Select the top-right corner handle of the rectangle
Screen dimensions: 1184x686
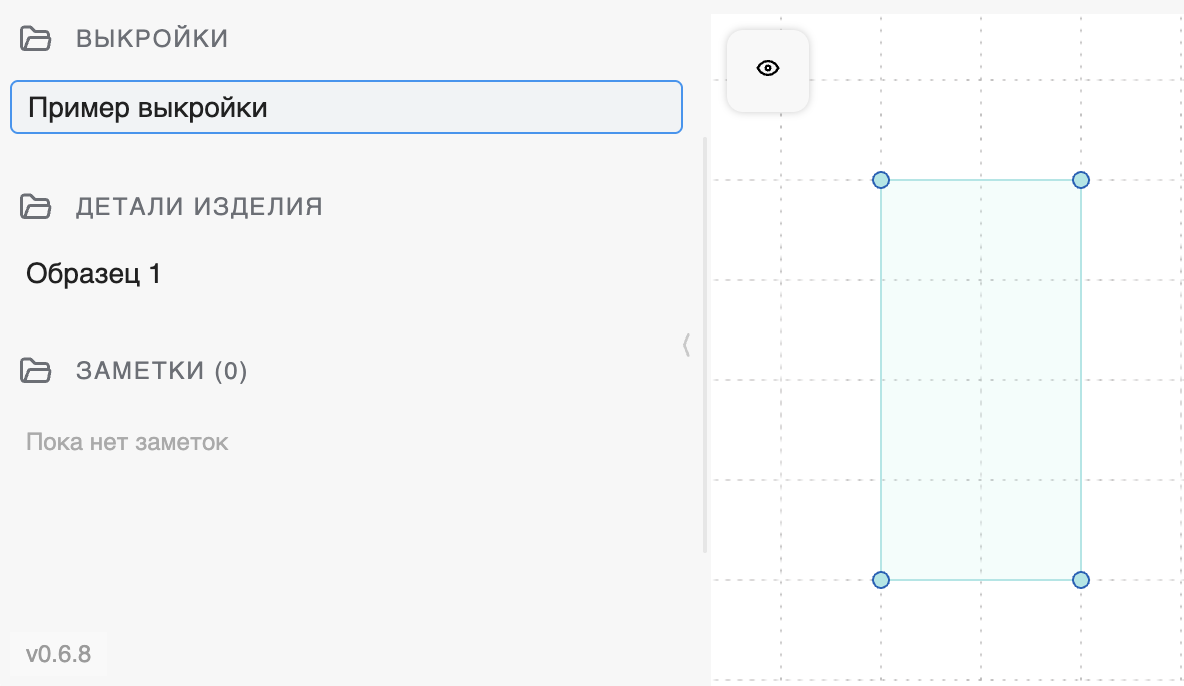tap(1081, 180)
